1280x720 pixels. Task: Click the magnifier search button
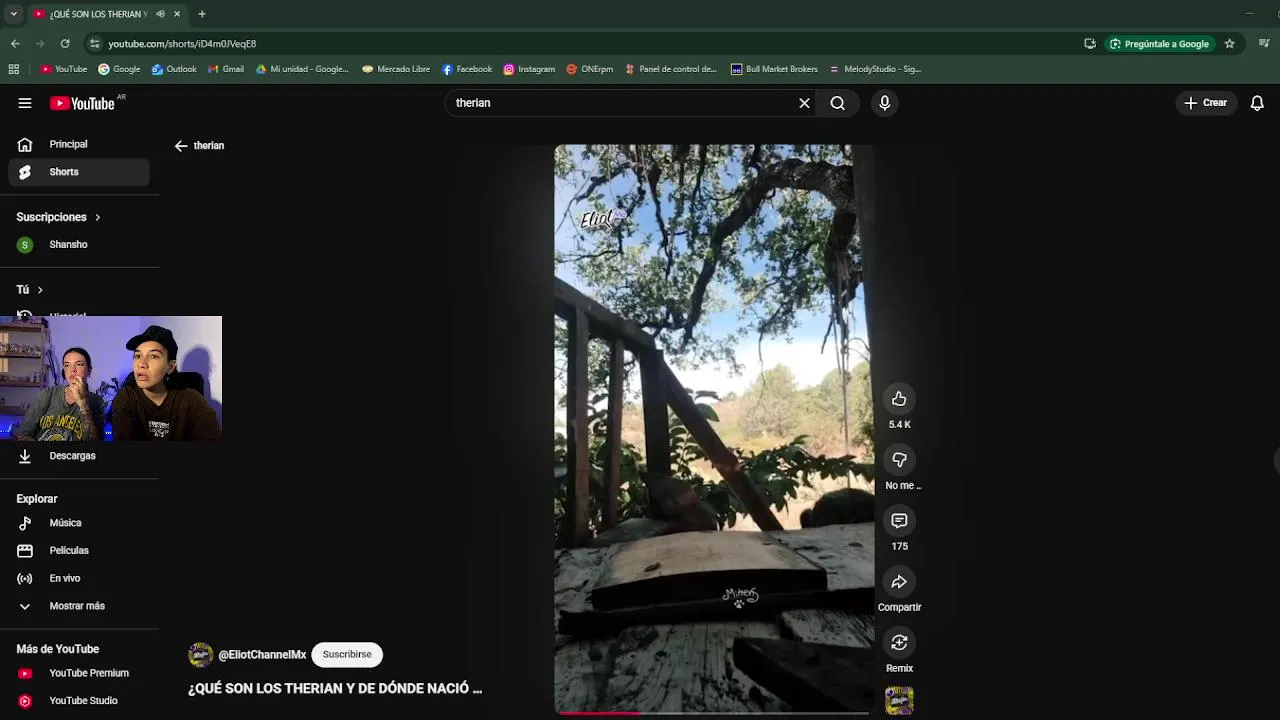pos(838,103)
